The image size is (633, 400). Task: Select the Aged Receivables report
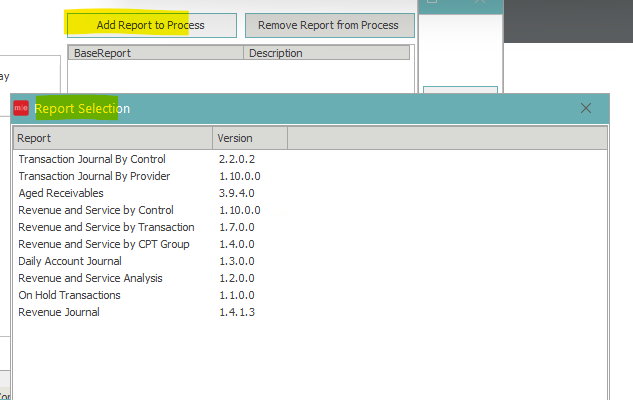(x=61, y=193)
